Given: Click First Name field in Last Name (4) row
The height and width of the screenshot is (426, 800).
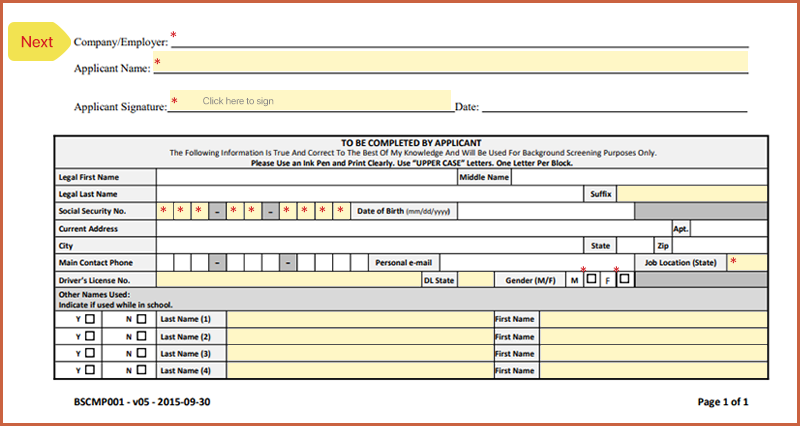Looking at the screenshot, I should pyautogui.click(x=654, y=370).
